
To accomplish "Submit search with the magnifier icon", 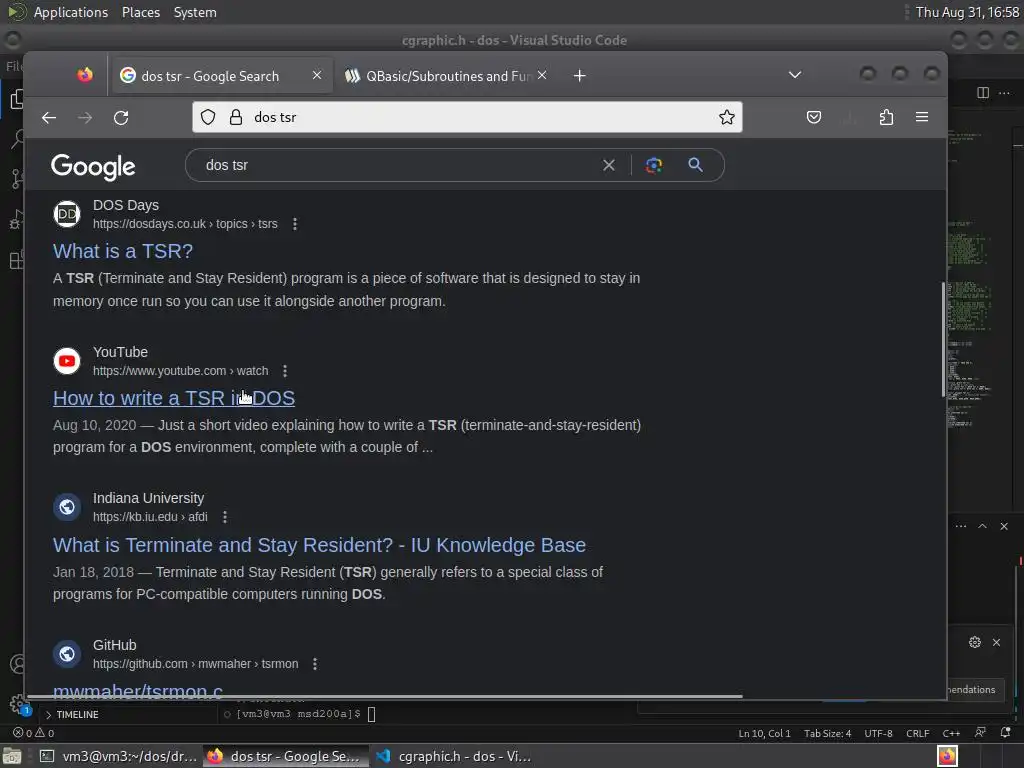I will (x=696, y=165).
